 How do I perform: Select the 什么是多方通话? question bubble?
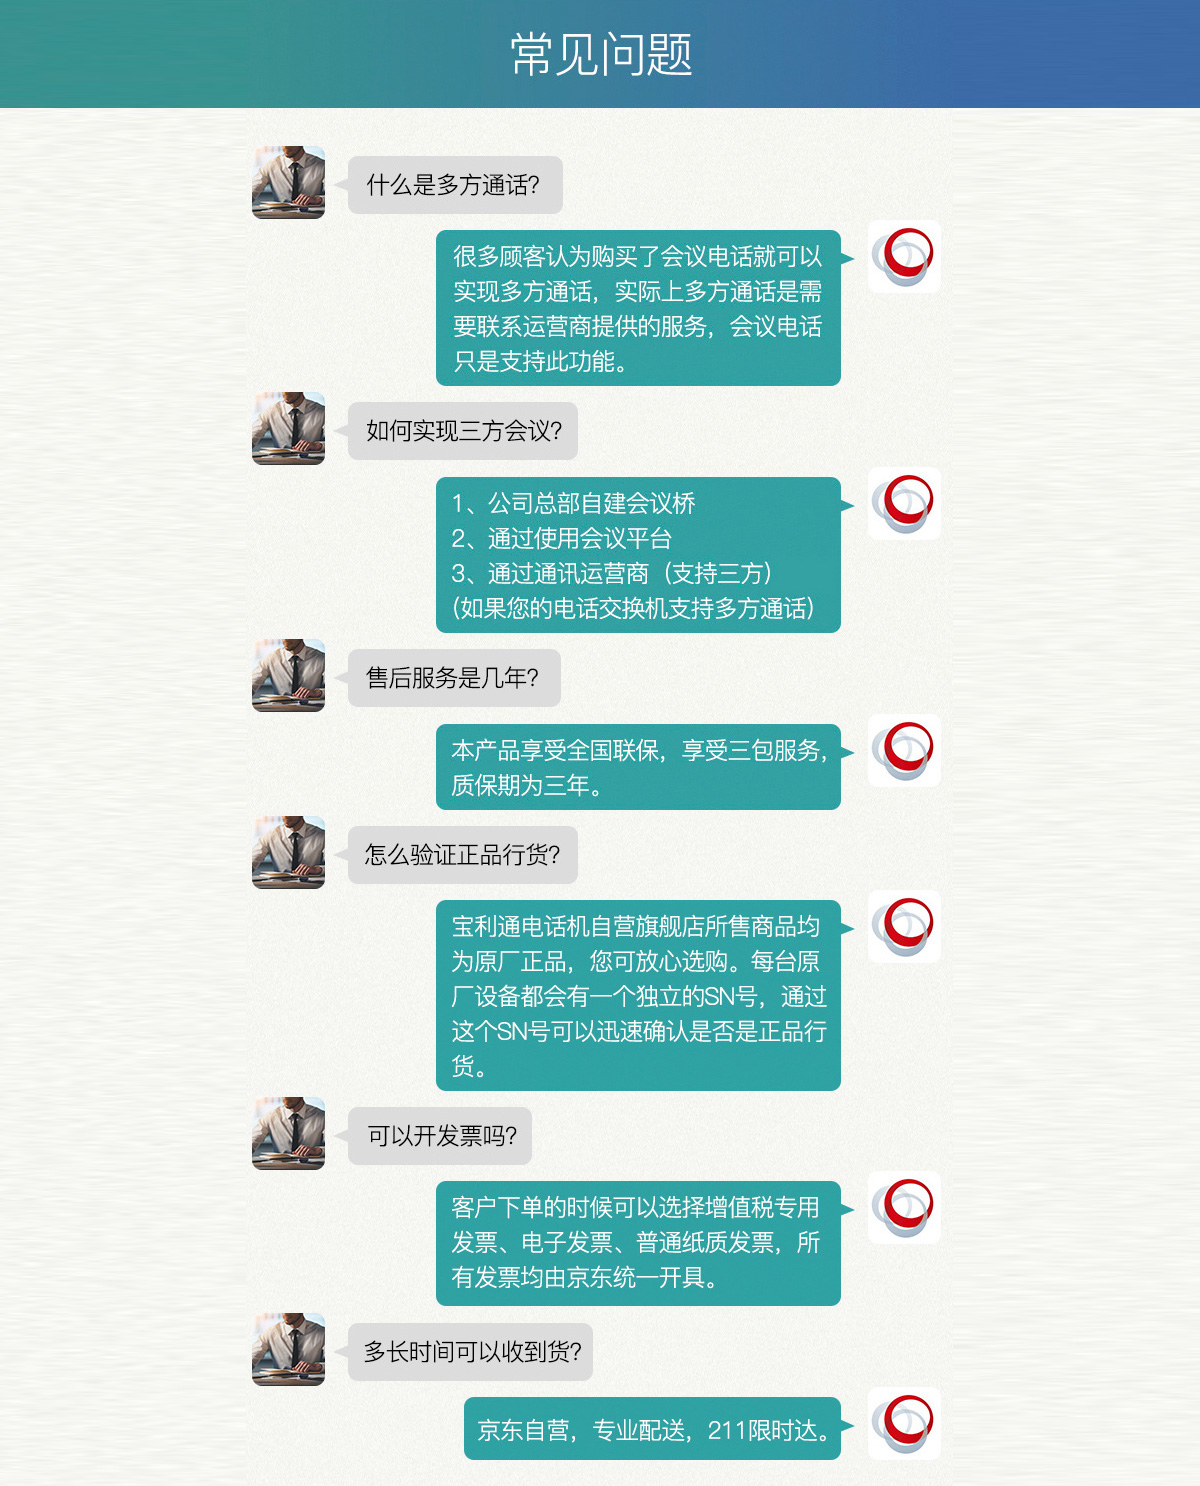tap(455, 185)
